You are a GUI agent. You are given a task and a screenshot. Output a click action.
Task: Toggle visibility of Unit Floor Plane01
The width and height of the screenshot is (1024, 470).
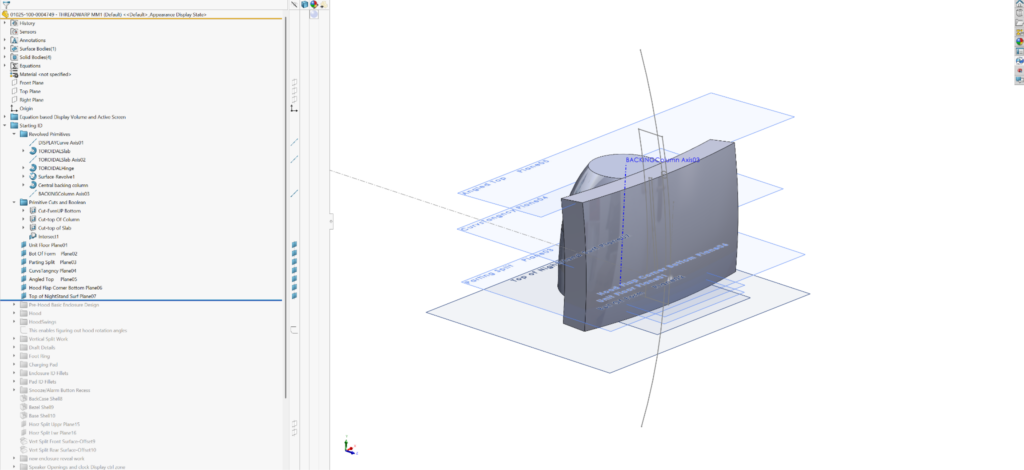pyautogui.click(x=295, y=245)
